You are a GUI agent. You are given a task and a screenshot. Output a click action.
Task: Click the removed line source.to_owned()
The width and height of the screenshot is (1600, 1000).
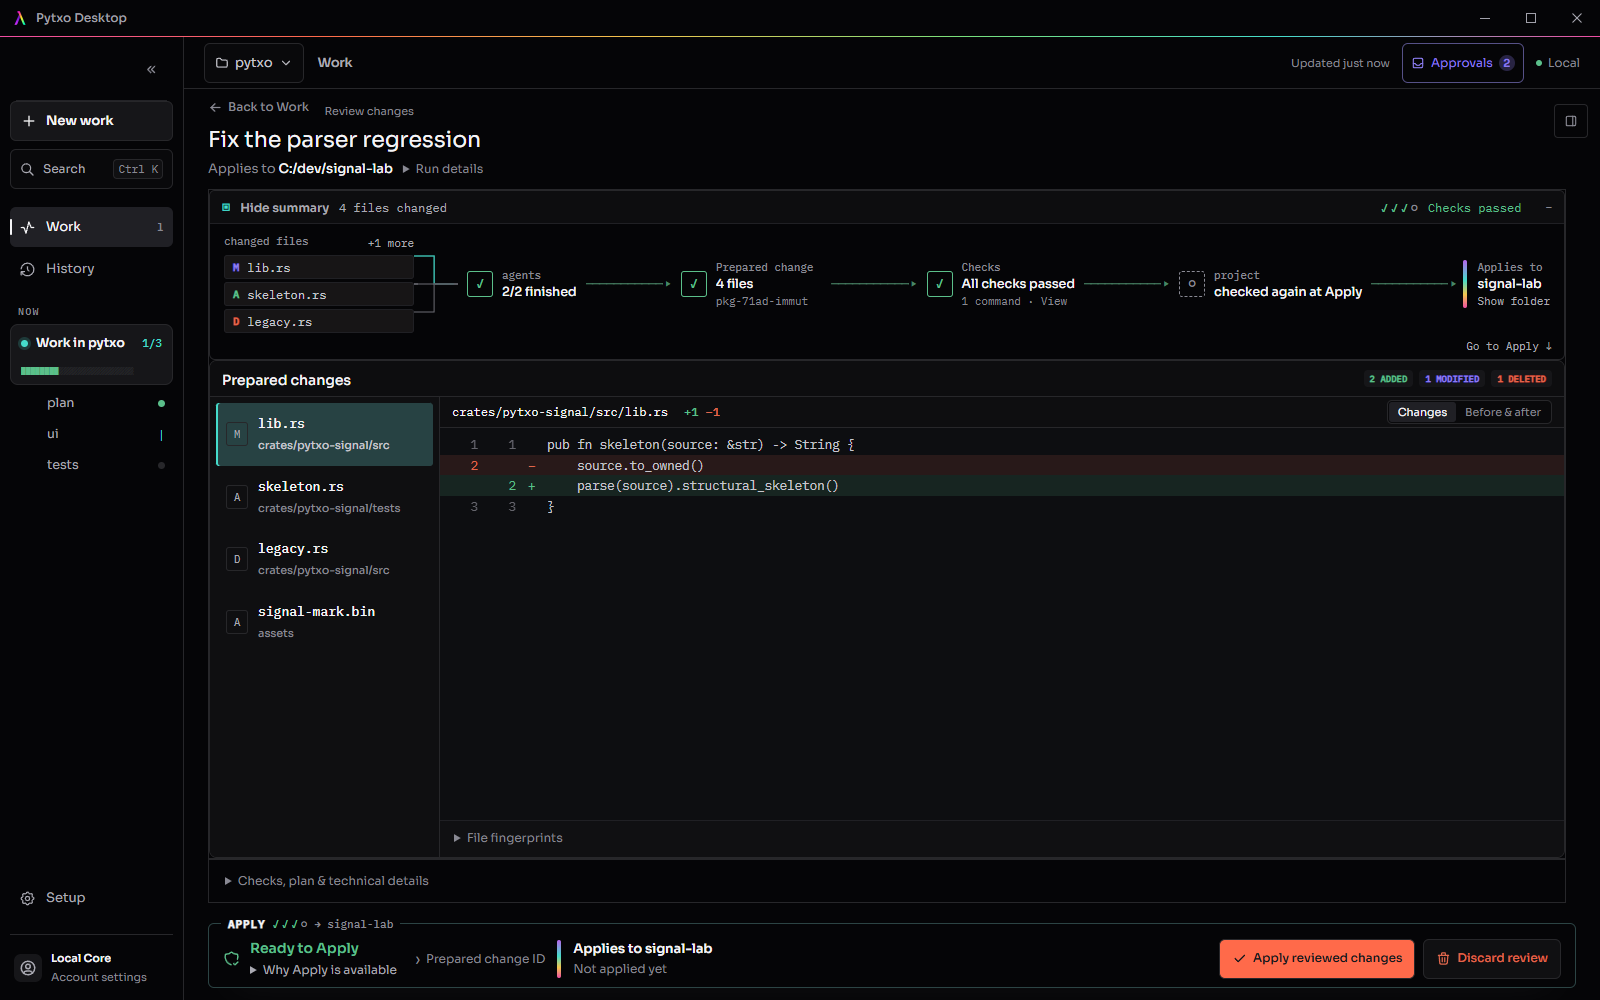coord(1002,466)
